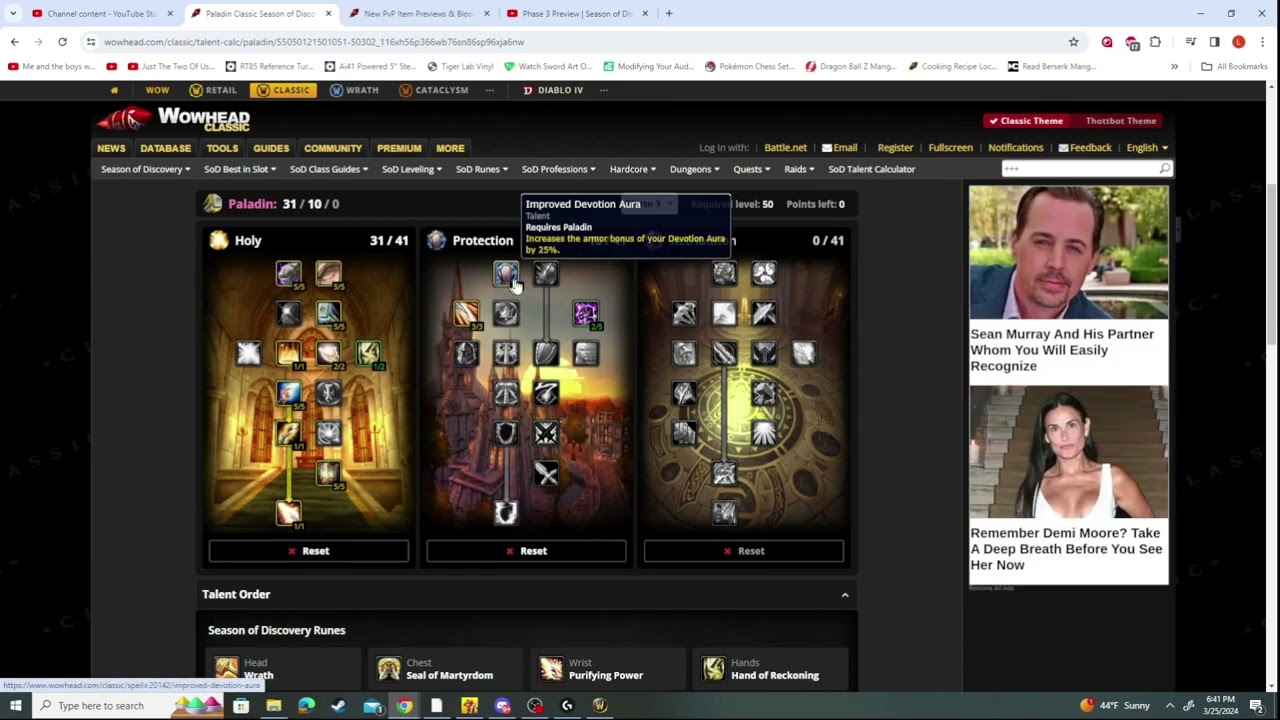The height and width of the screenshot is (720, 1280).
Task: Open the Demi Moore ad thumbnail
Action: 1068,452
